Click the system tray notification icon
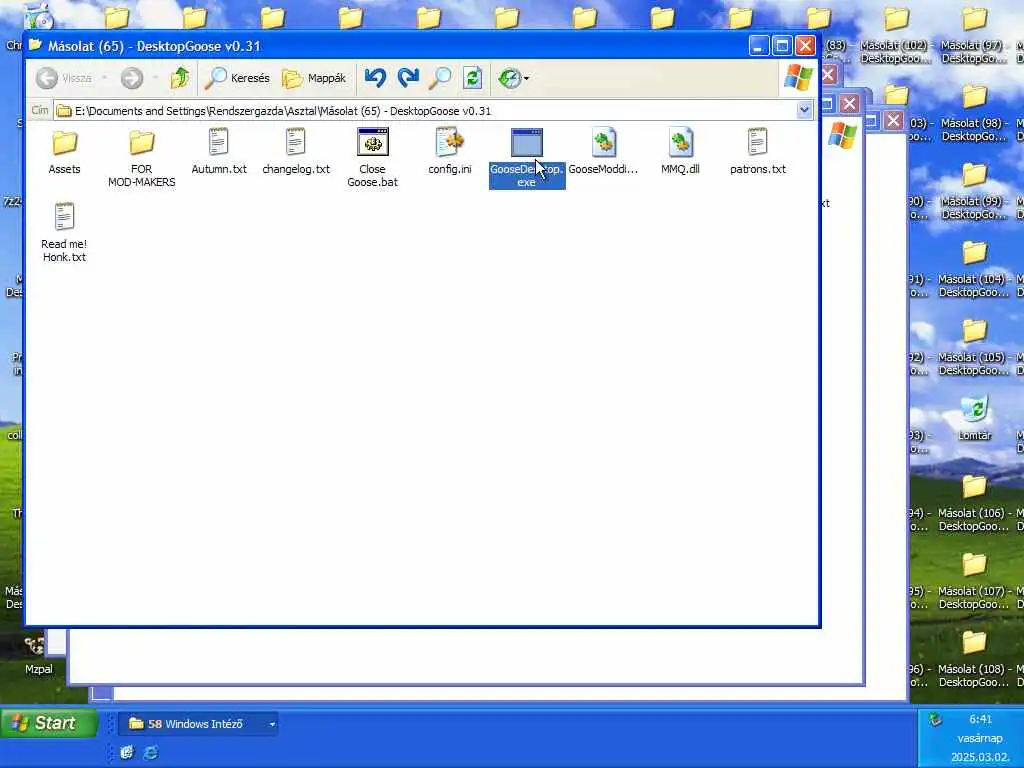Viewport: 1024px width, 768px height. pyautogui.click(x=935, y=720)
